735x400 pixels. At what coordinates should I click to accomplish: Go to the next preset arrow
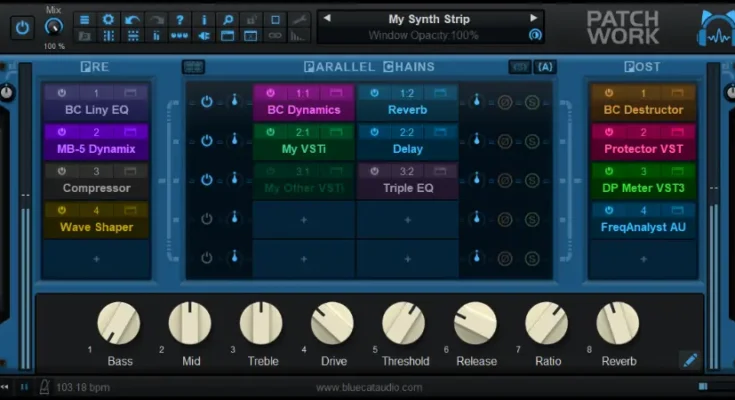[x=535, y=19]
